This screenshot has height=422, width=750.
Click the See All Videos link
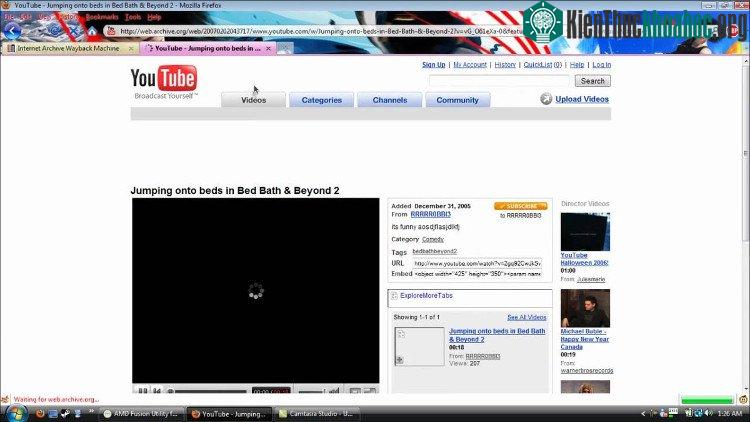click(x=527, y=317)
